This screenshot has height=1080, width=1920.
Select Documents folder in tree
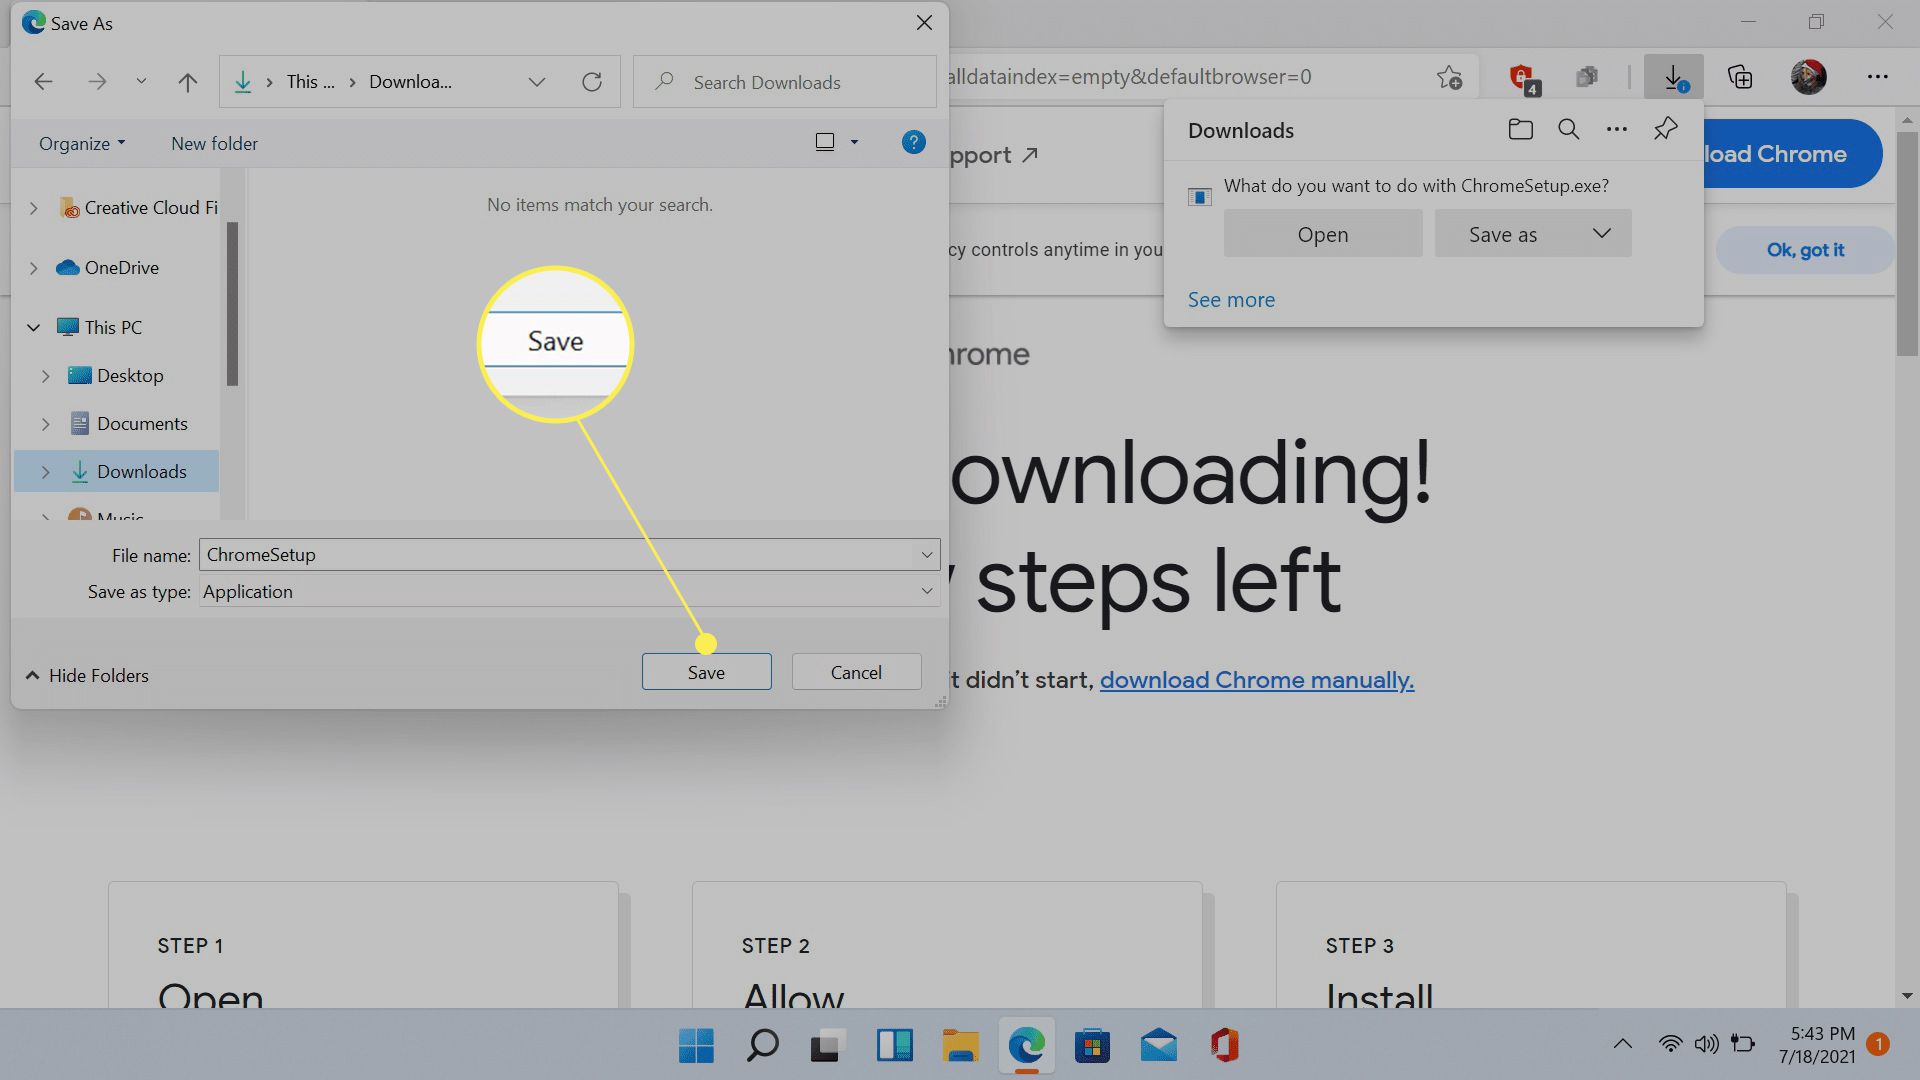click(x=128, y=424)
